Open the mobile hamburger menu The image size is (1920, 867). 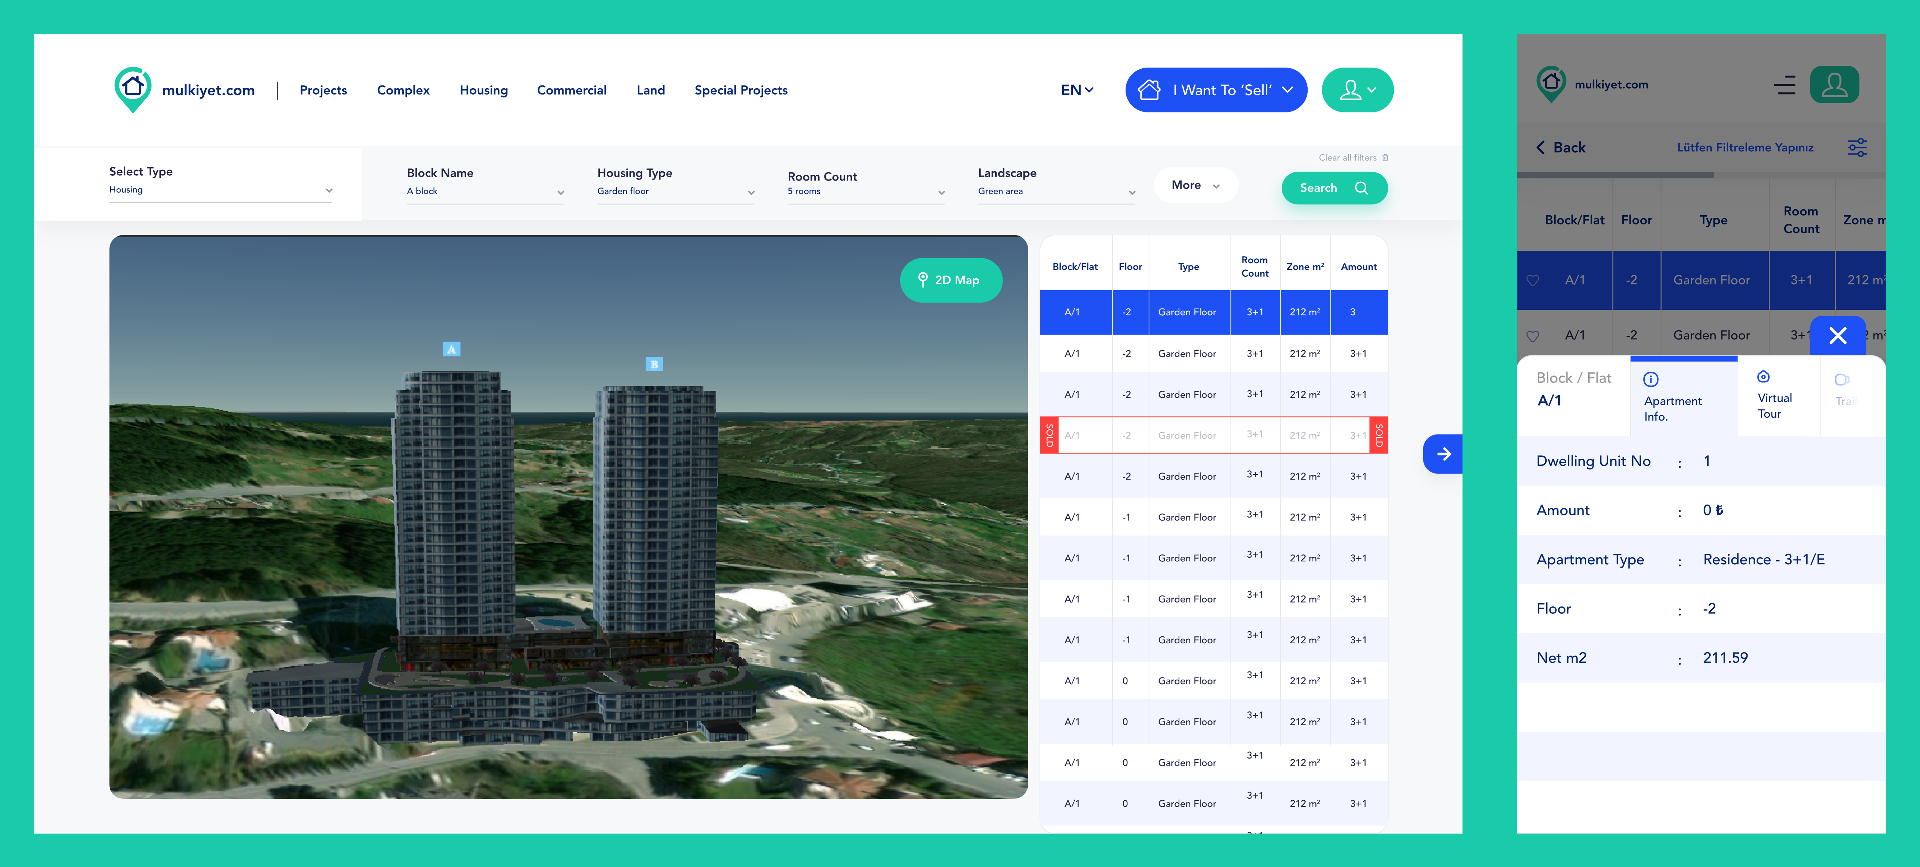pos(1785,85)
